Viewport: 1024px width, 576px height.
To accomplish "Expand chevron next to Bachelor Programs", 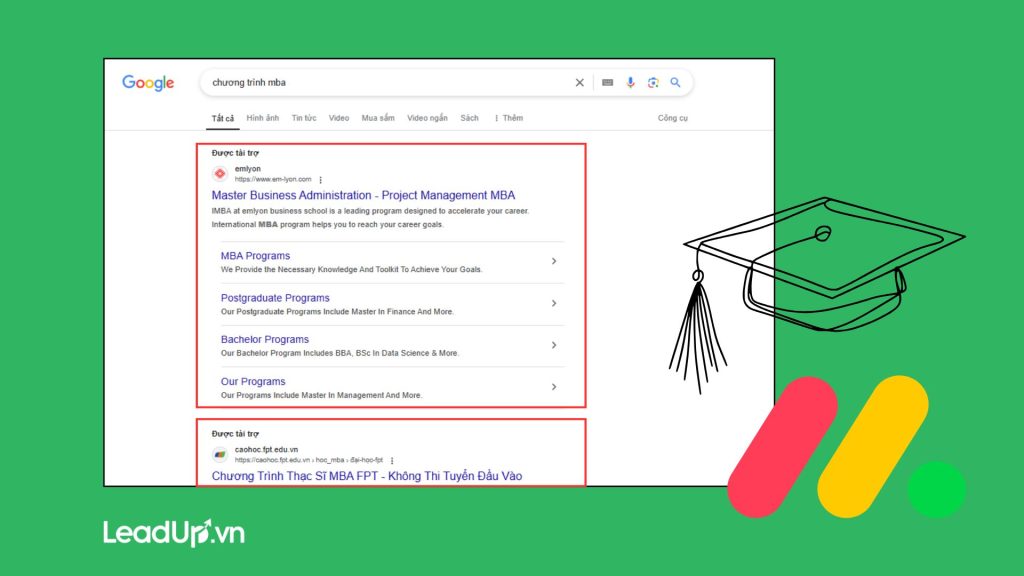I will [554, 345].
